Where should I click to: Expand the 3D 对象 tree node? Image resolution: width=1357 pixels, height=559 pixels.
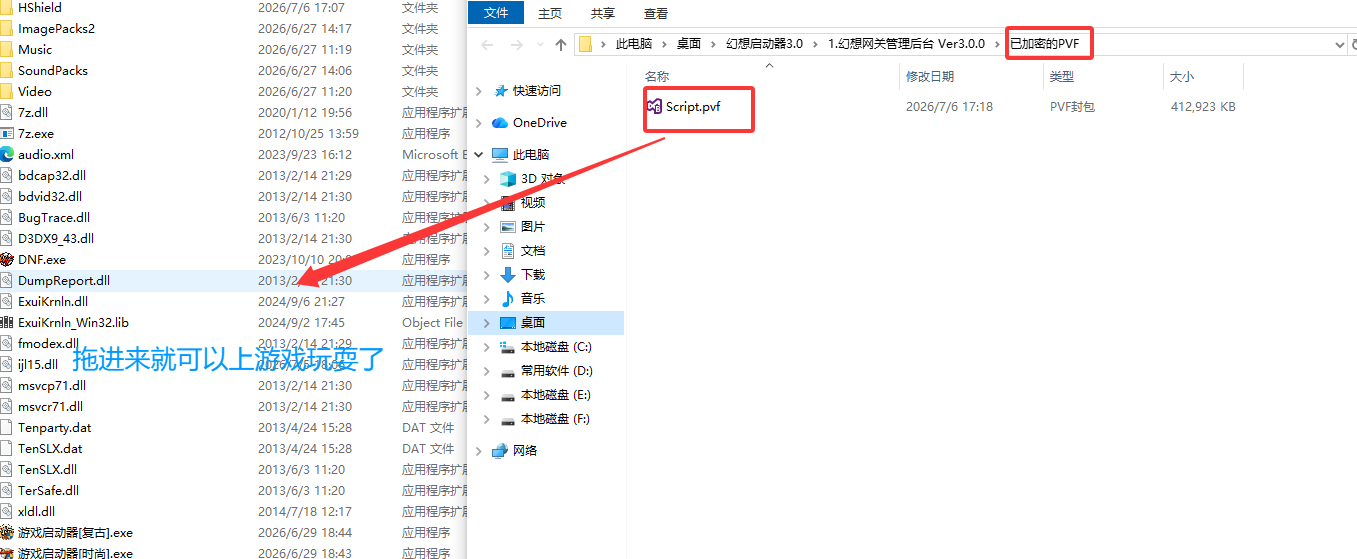pyautogui.click(x=487, y=179)
